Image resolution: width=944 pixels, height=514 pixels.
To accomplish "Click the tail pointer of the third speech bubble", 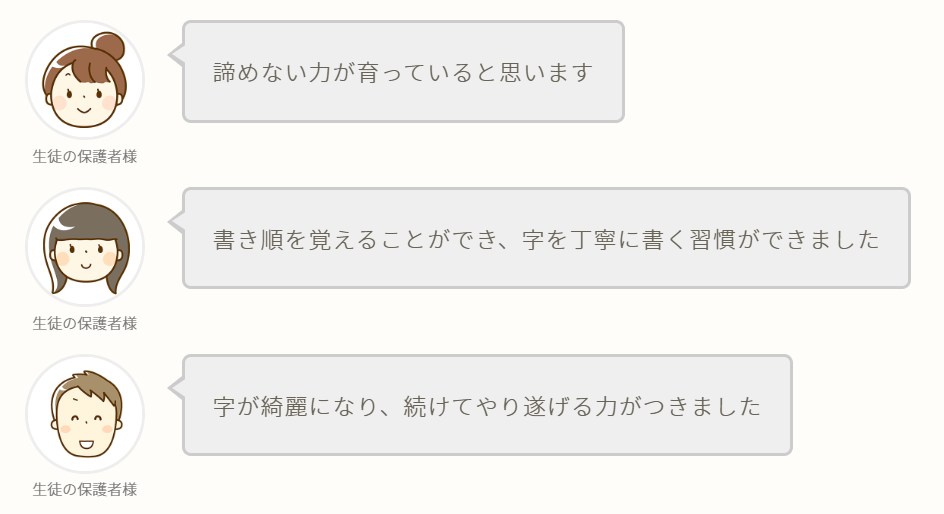I will 176,388.
